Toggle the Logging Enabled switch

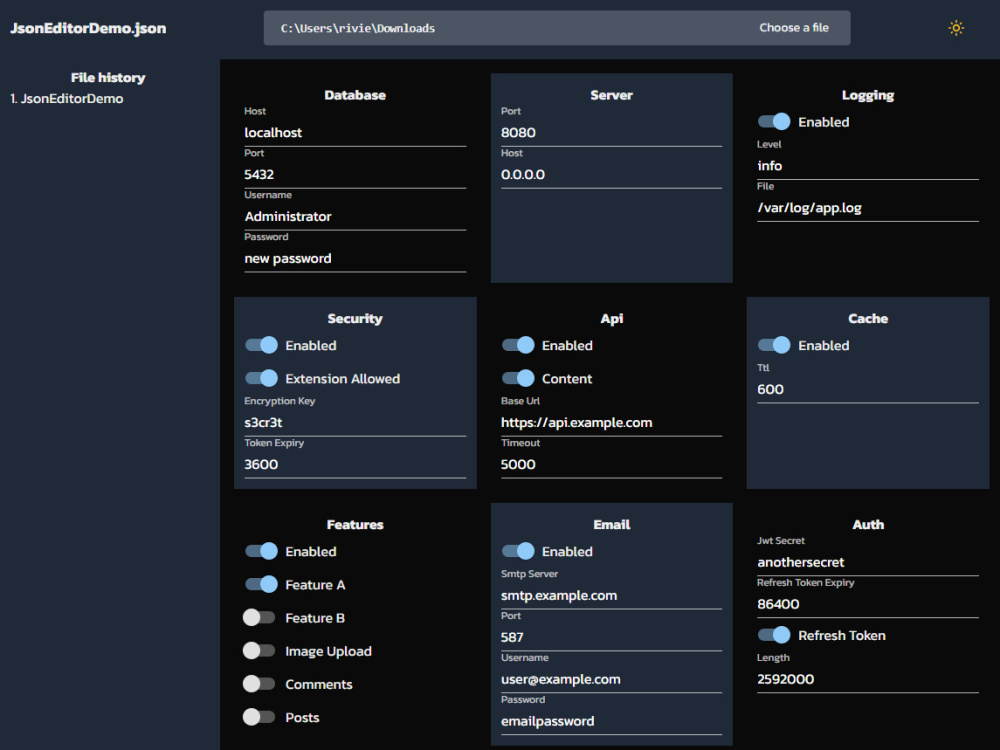(774, 122)
